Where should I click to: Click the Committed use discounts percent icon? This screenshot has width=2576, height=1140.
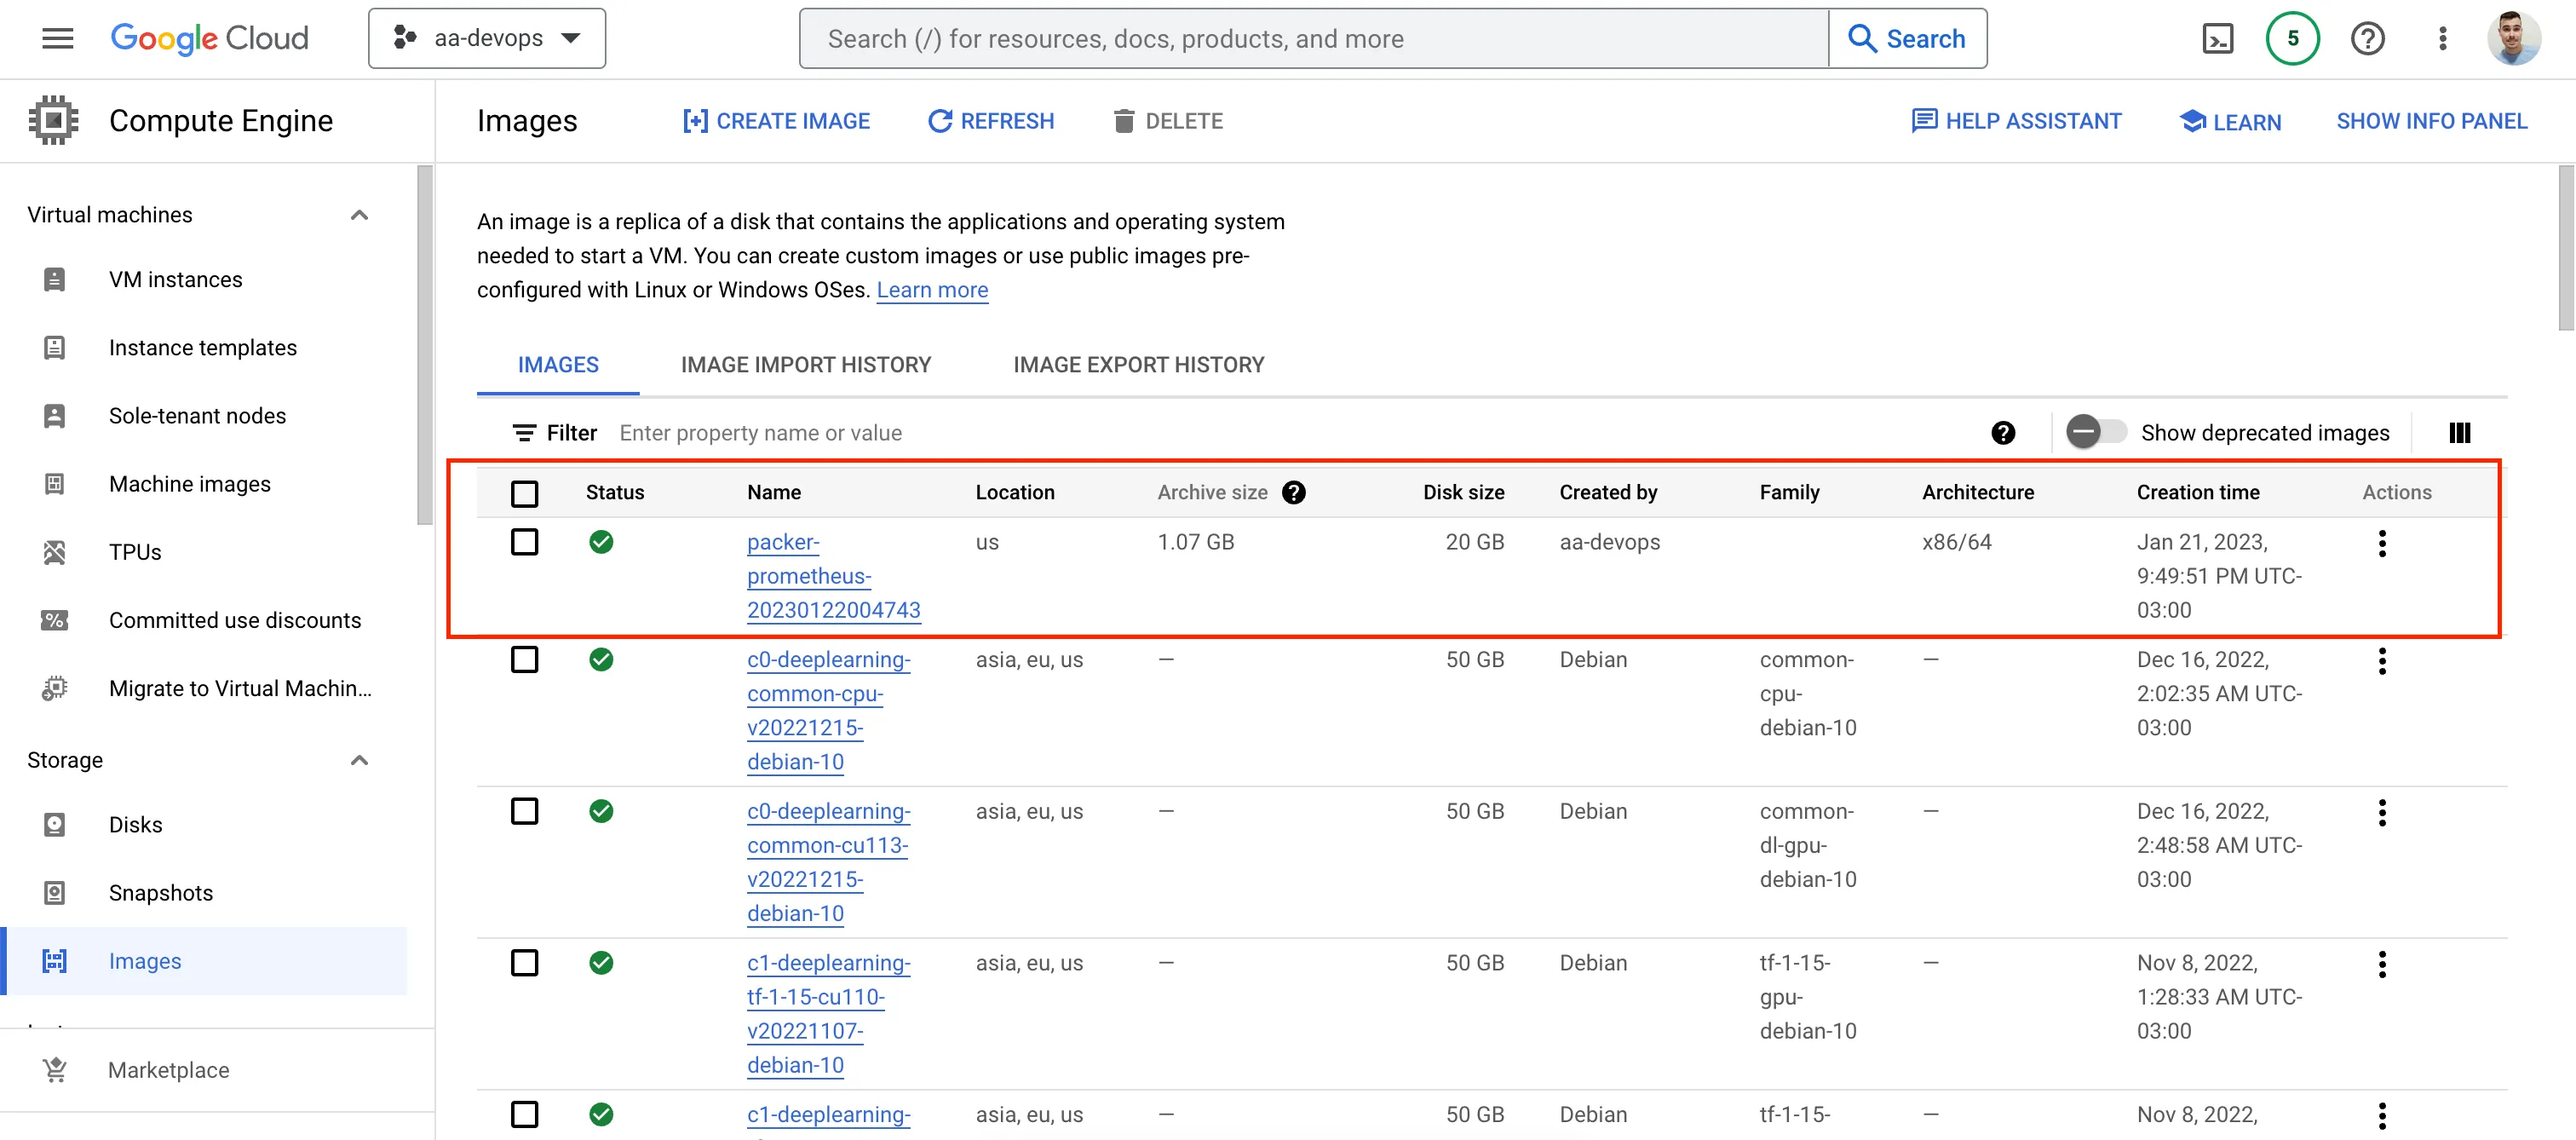54,620
